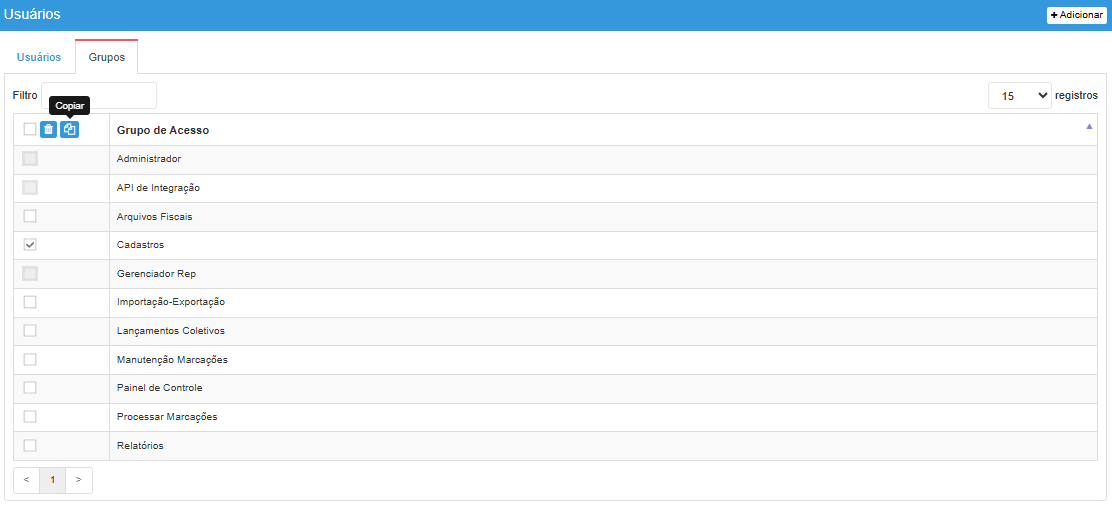Screen dimensions: 1112x509
Task: Check the Arquivos Fiscais checkbox
Action: click(30, 216)
